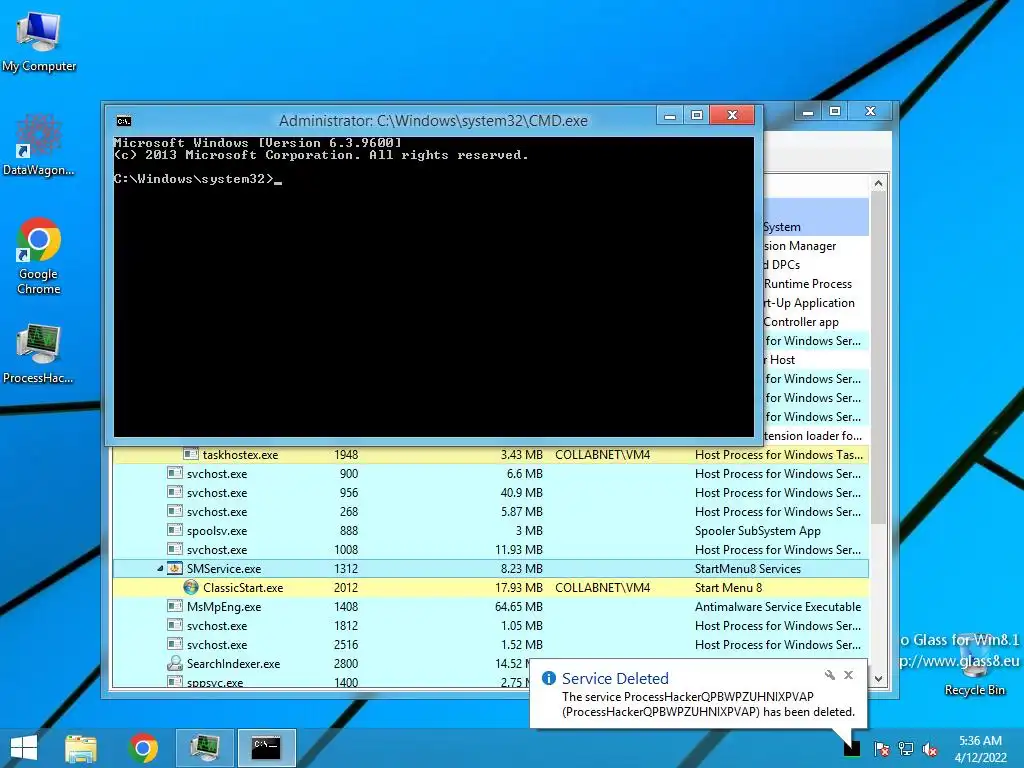
Task: Open notification options via the wrench icon
Action: click(829, 675)
